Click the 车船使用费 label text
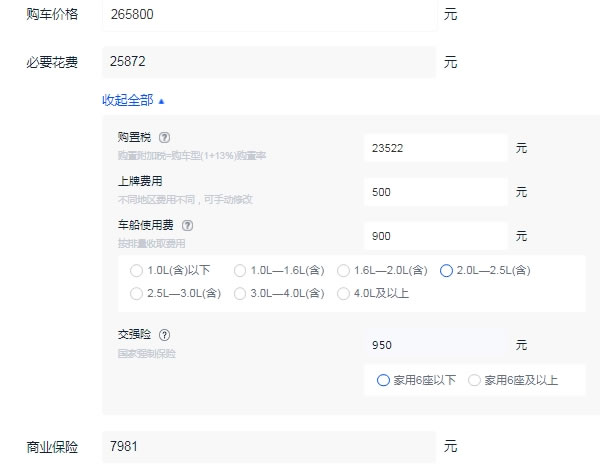Viewport: 600px width, 465px height. point(146,225)
